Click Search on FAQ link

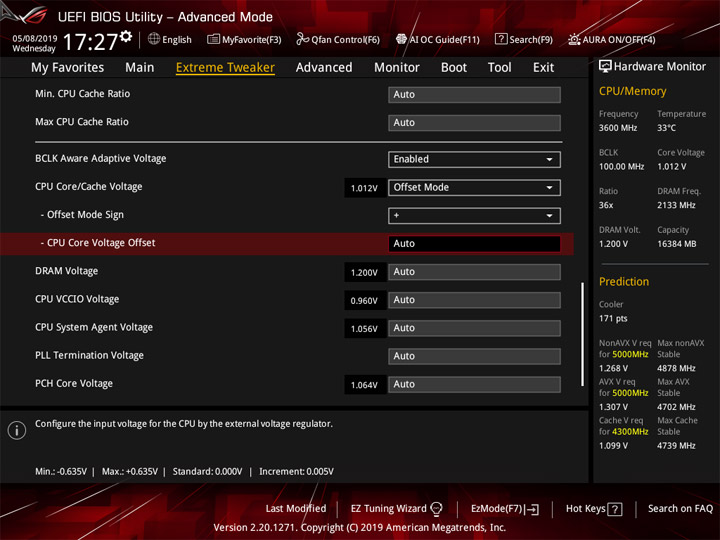click(680, 509)
